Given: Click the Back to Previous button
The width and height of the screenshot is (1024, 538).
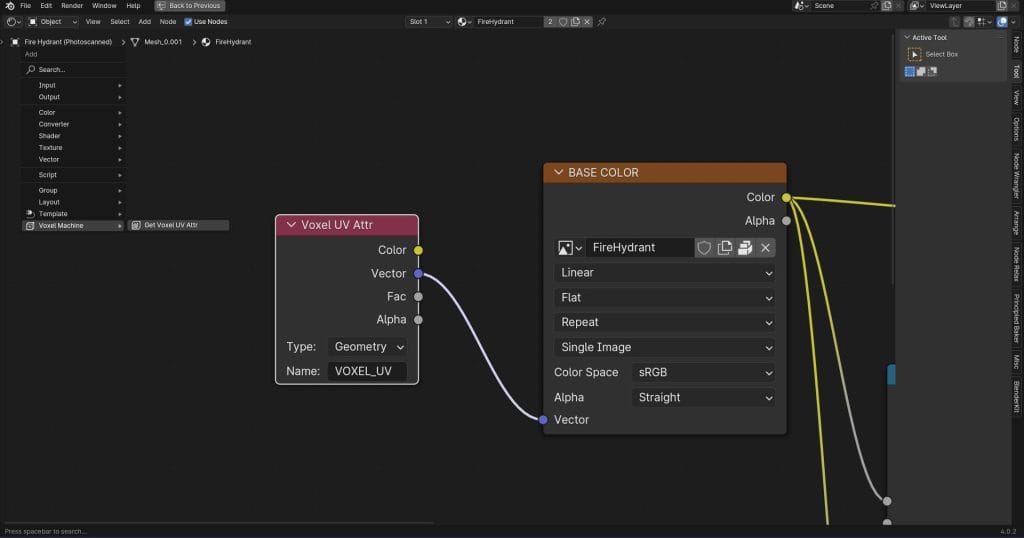Looking at the screenshot, I should point(189,6).
